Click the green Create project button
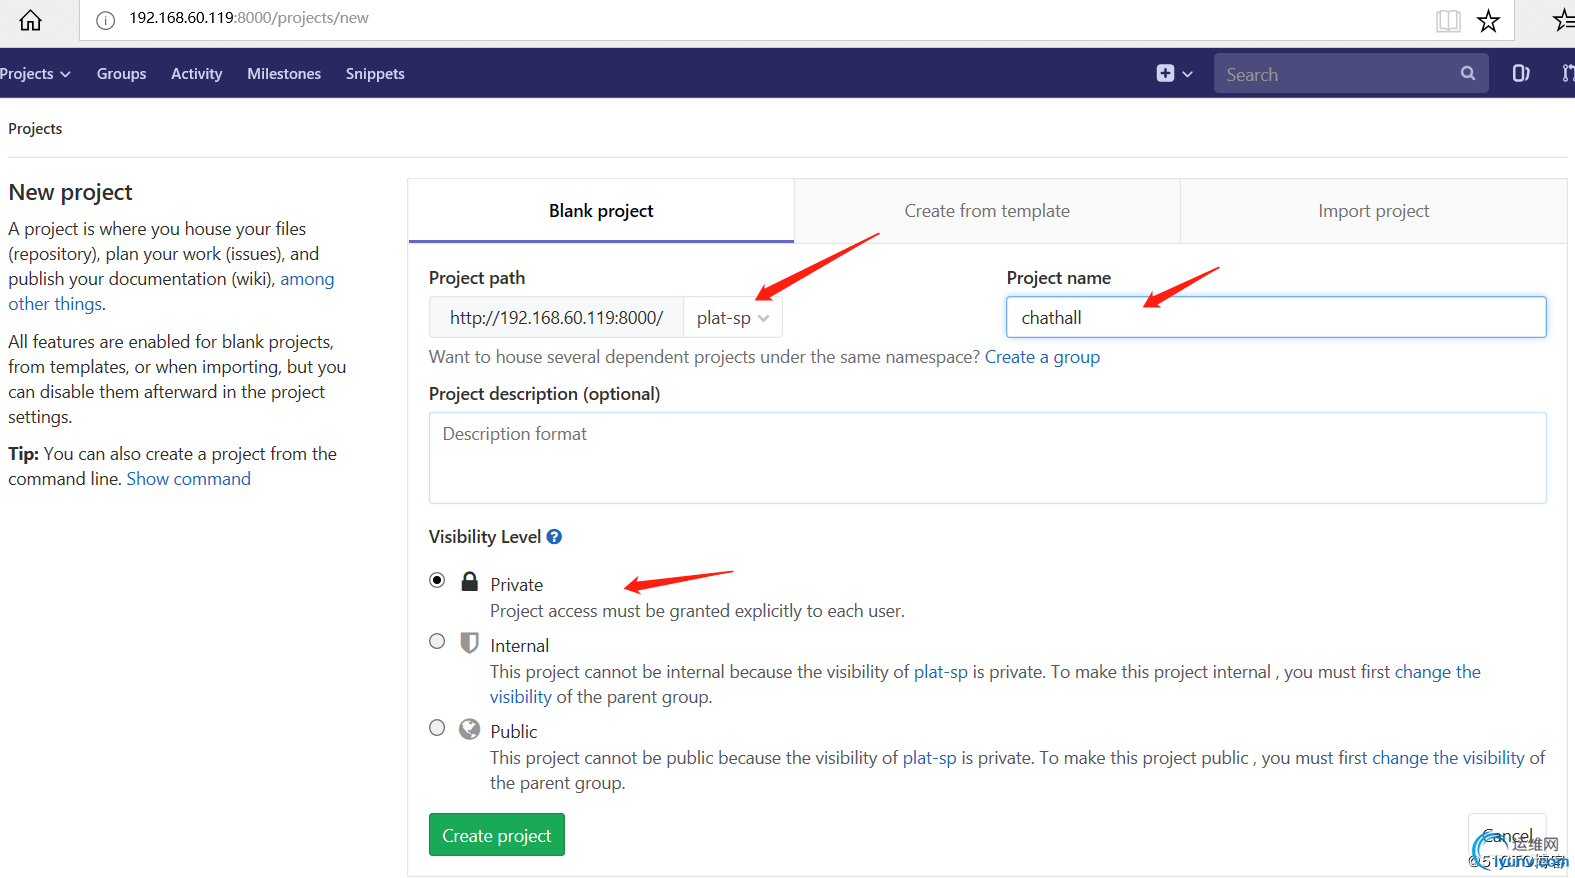The image size is (1575, 878). tap(497, 835)
